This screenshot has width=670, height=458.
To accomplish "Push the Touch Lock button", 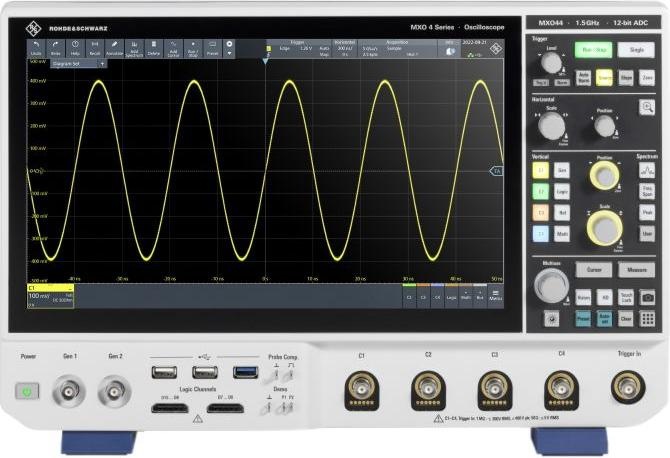I will [x=626, y=297].
